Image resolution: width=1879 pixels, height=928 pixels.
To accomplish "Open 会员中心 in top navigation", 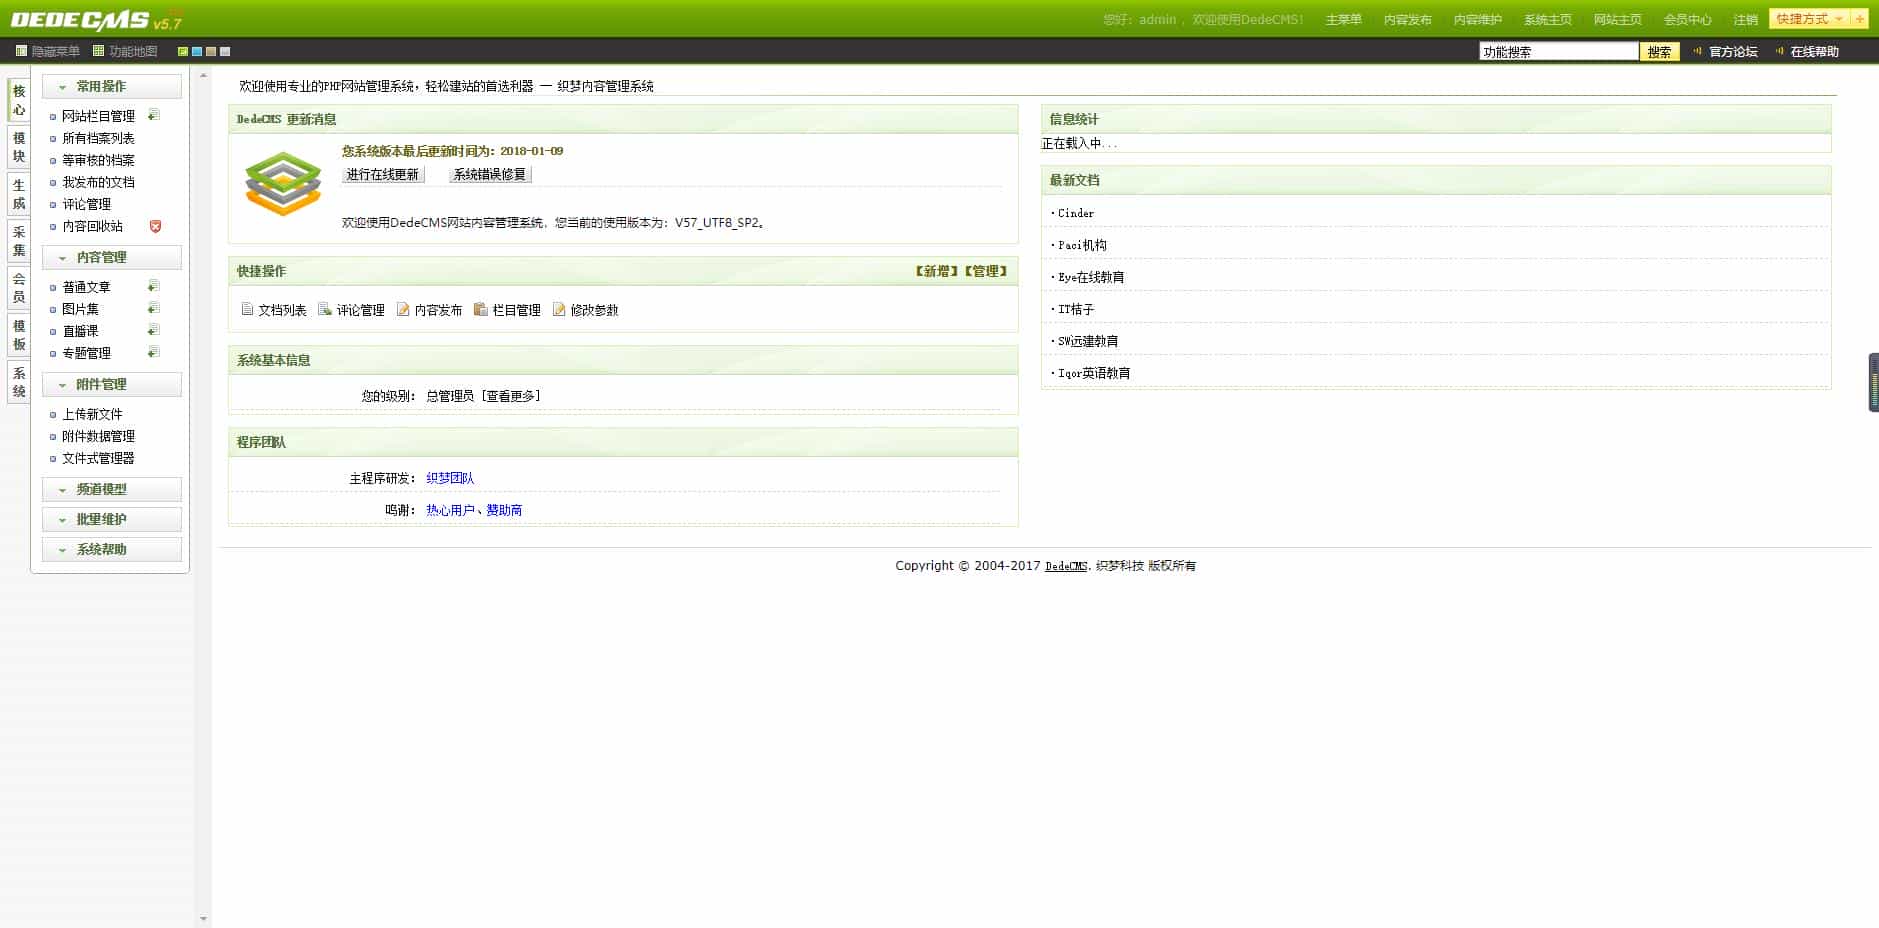I will (1687, 20).
